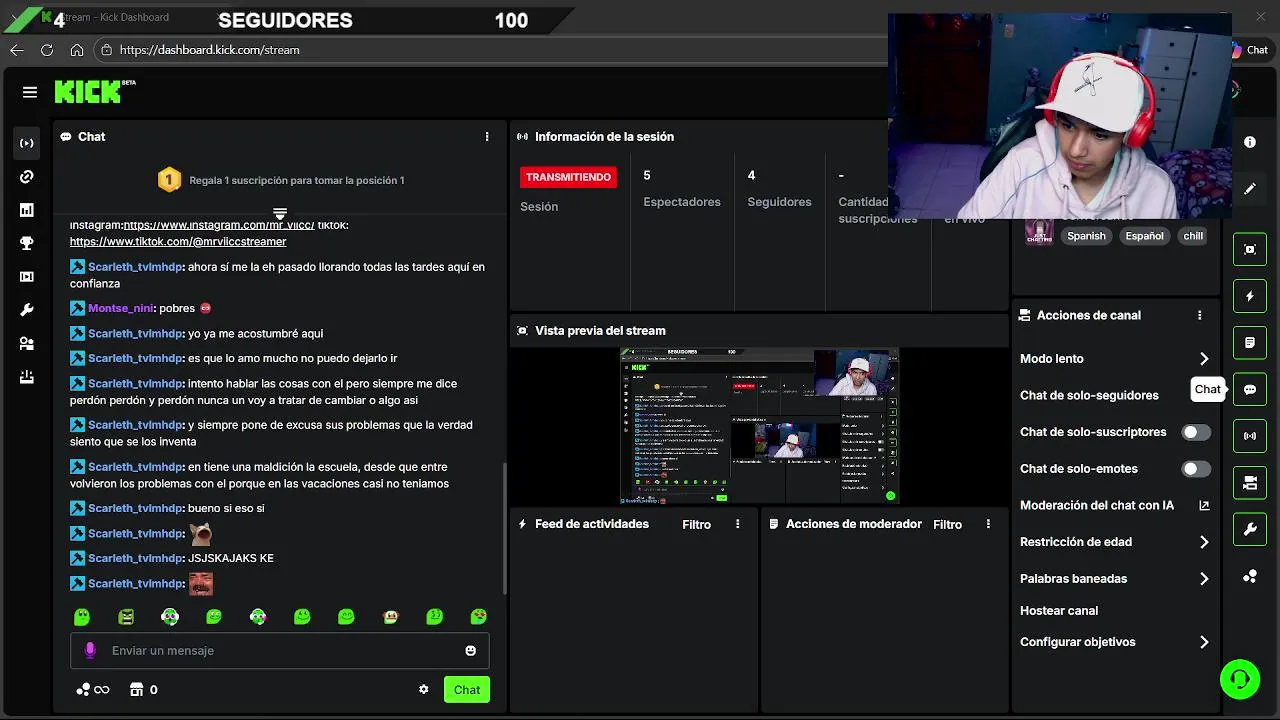Viewport: 1280px width, 720px height.
Task: Open the analytics bar chart sidebar icon
Action: click(27, 210)
